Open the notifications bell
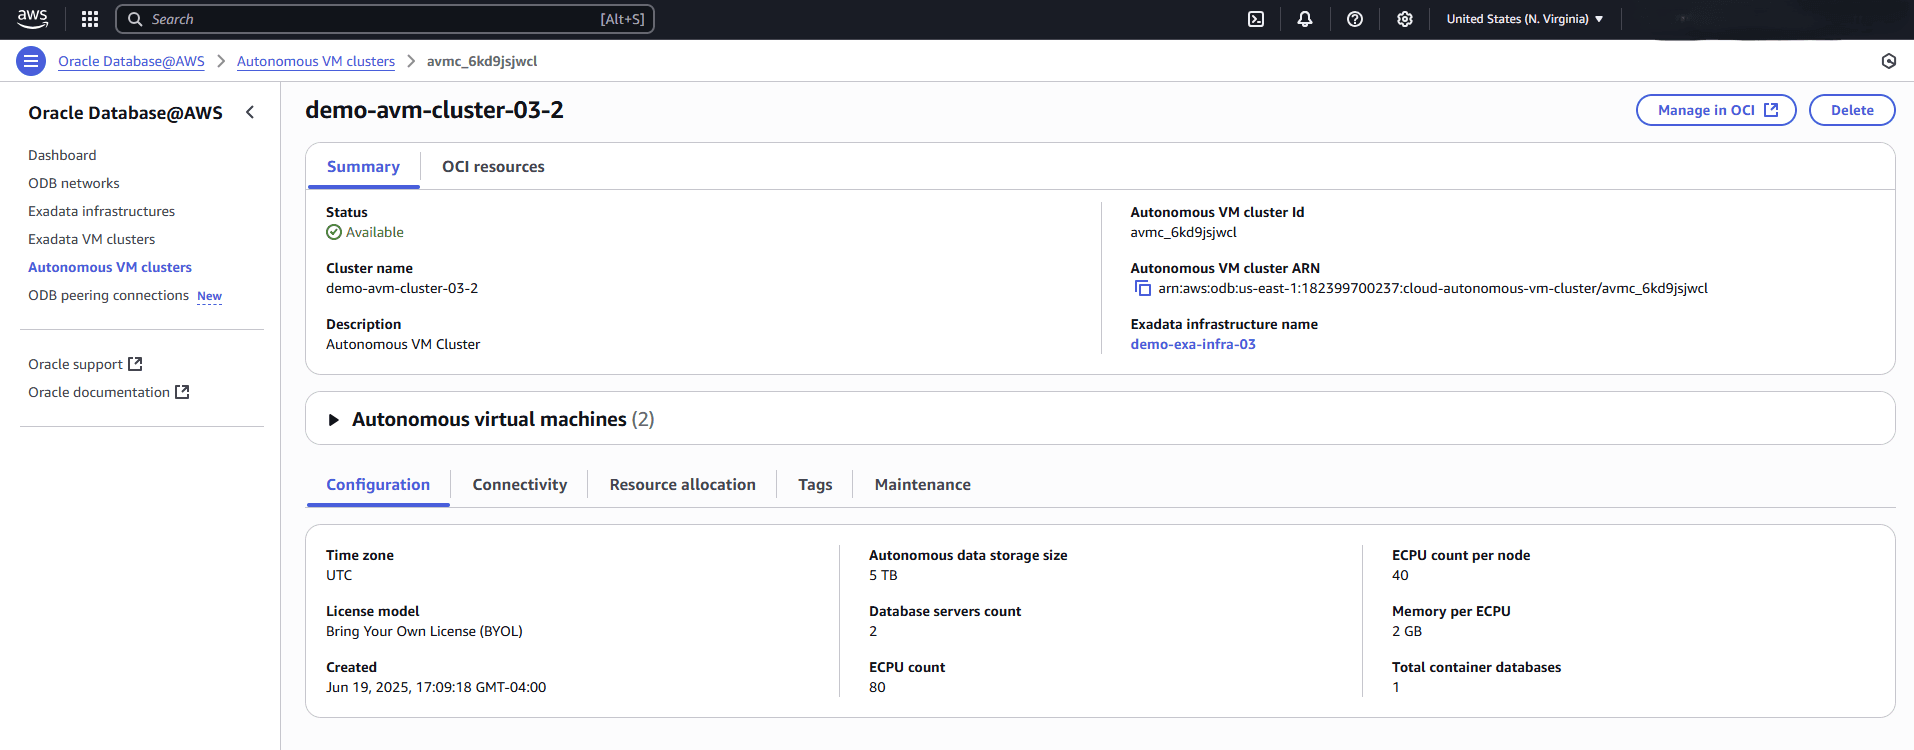This screenshot has width=1914, height=750. (x=1305, y=19)
